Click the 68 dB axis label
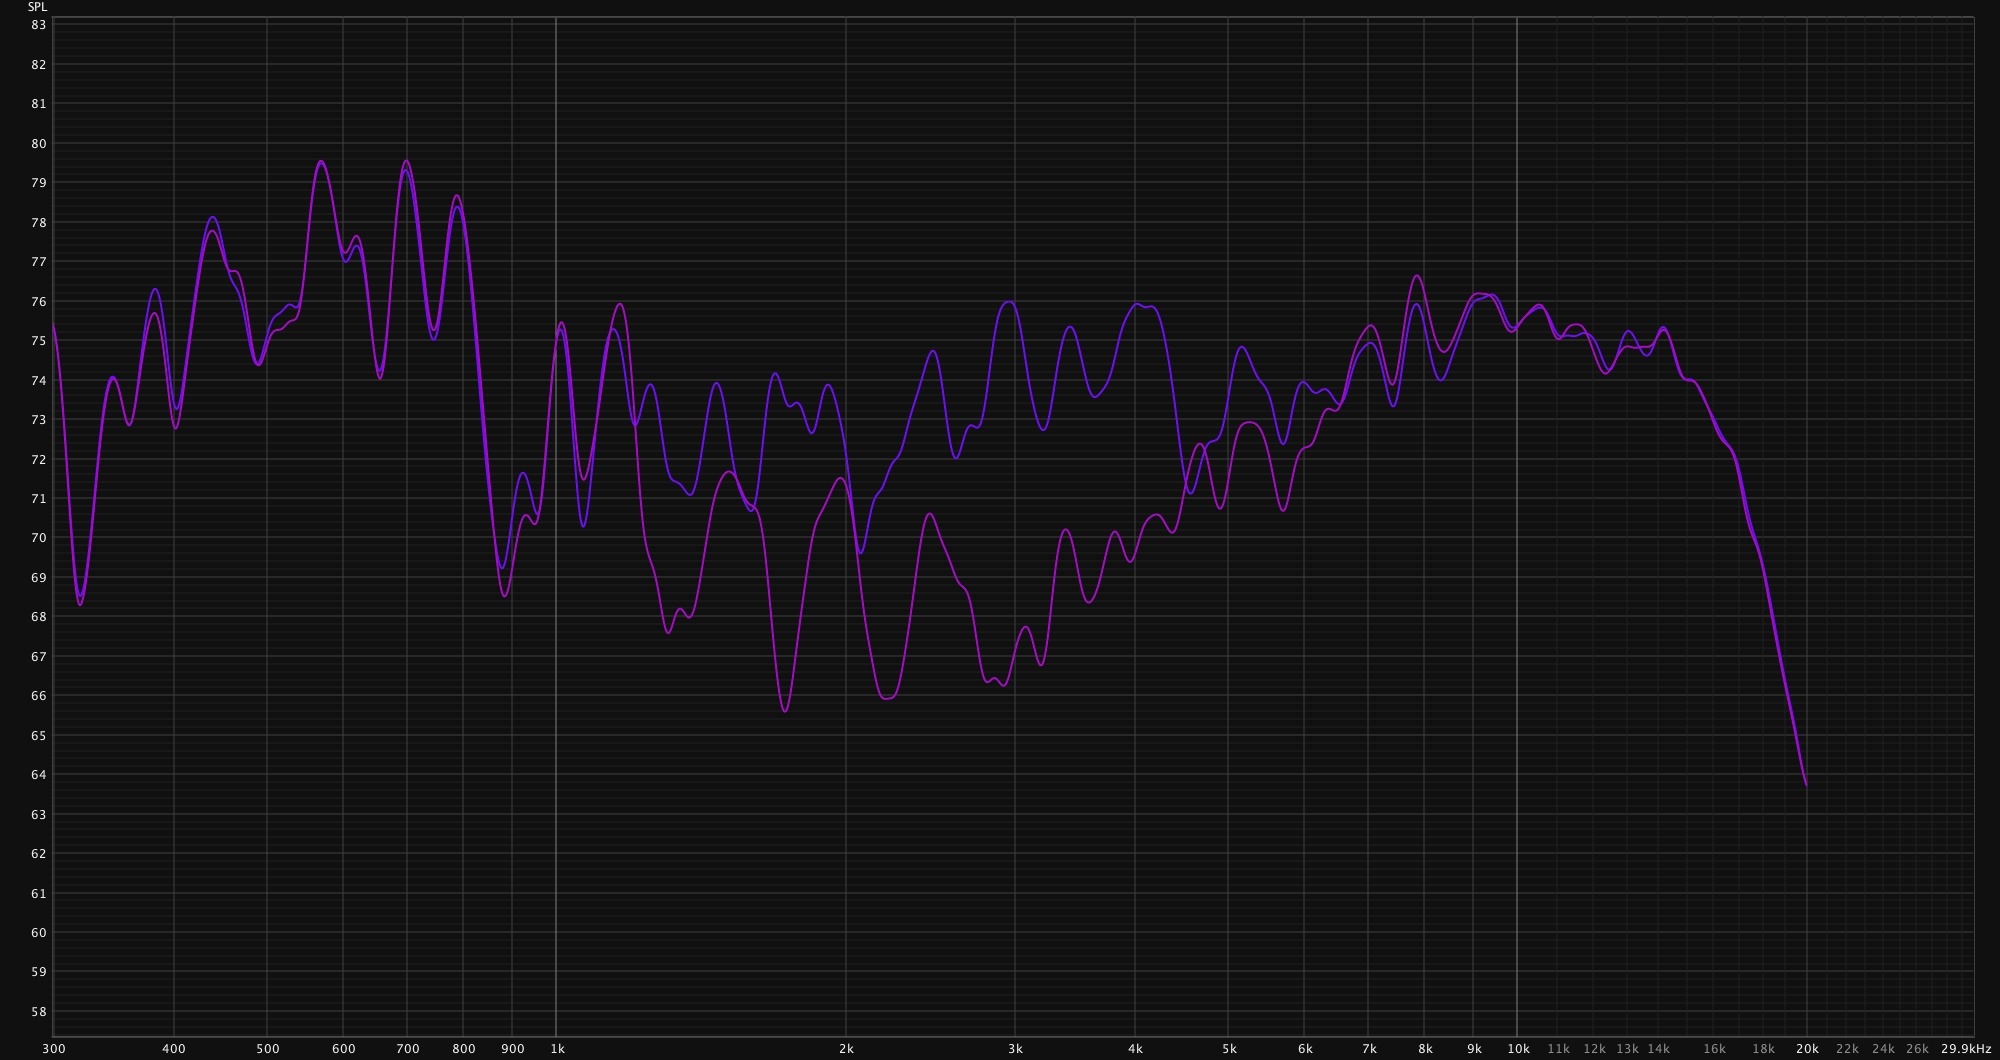The width and height of the screenshot is (2000, 1060). pos(39,617)
